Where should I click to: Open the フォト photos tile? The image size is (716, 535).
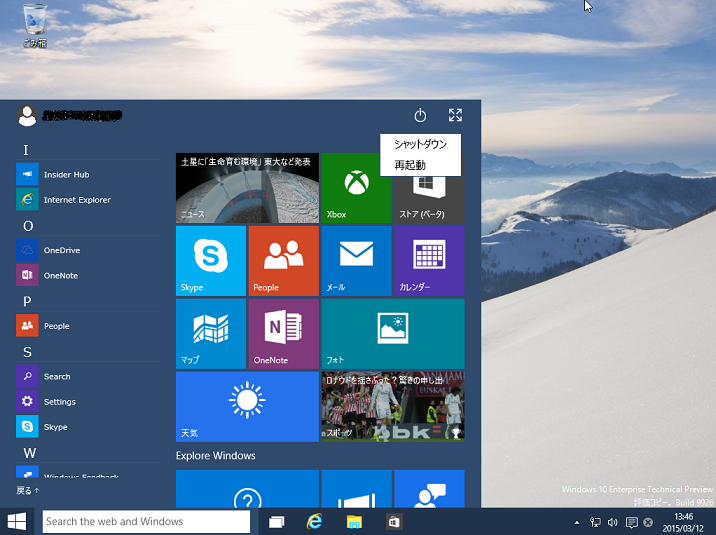[x=393, y=334]
